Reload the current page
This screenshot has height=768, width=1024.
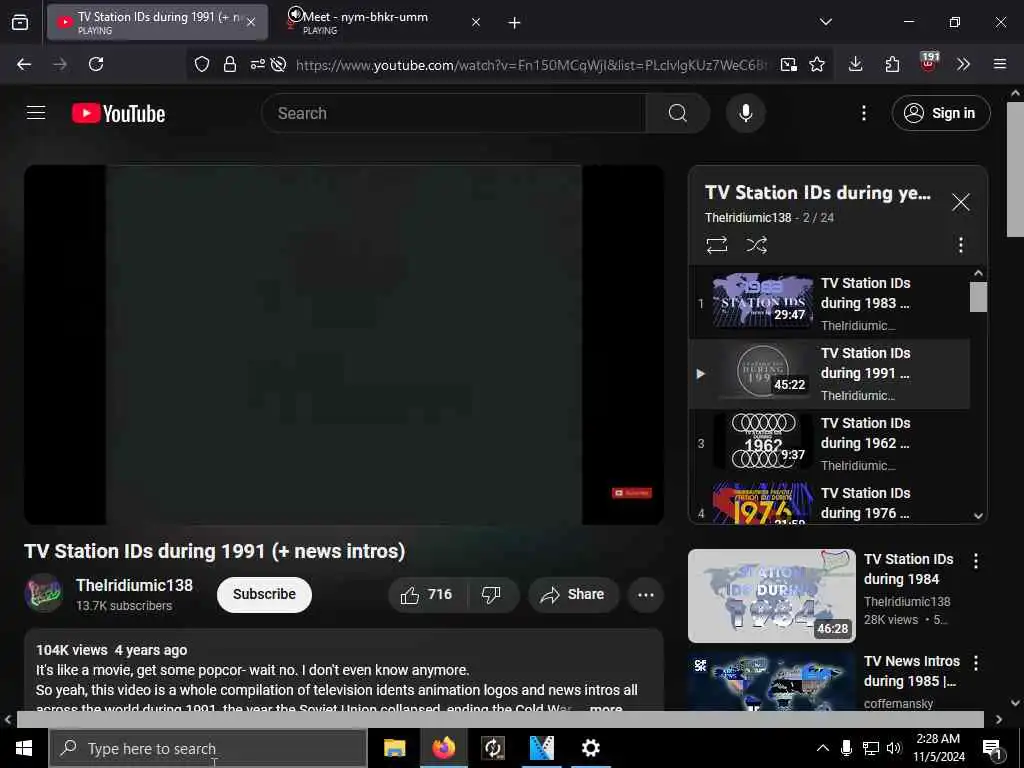(96, 64)
